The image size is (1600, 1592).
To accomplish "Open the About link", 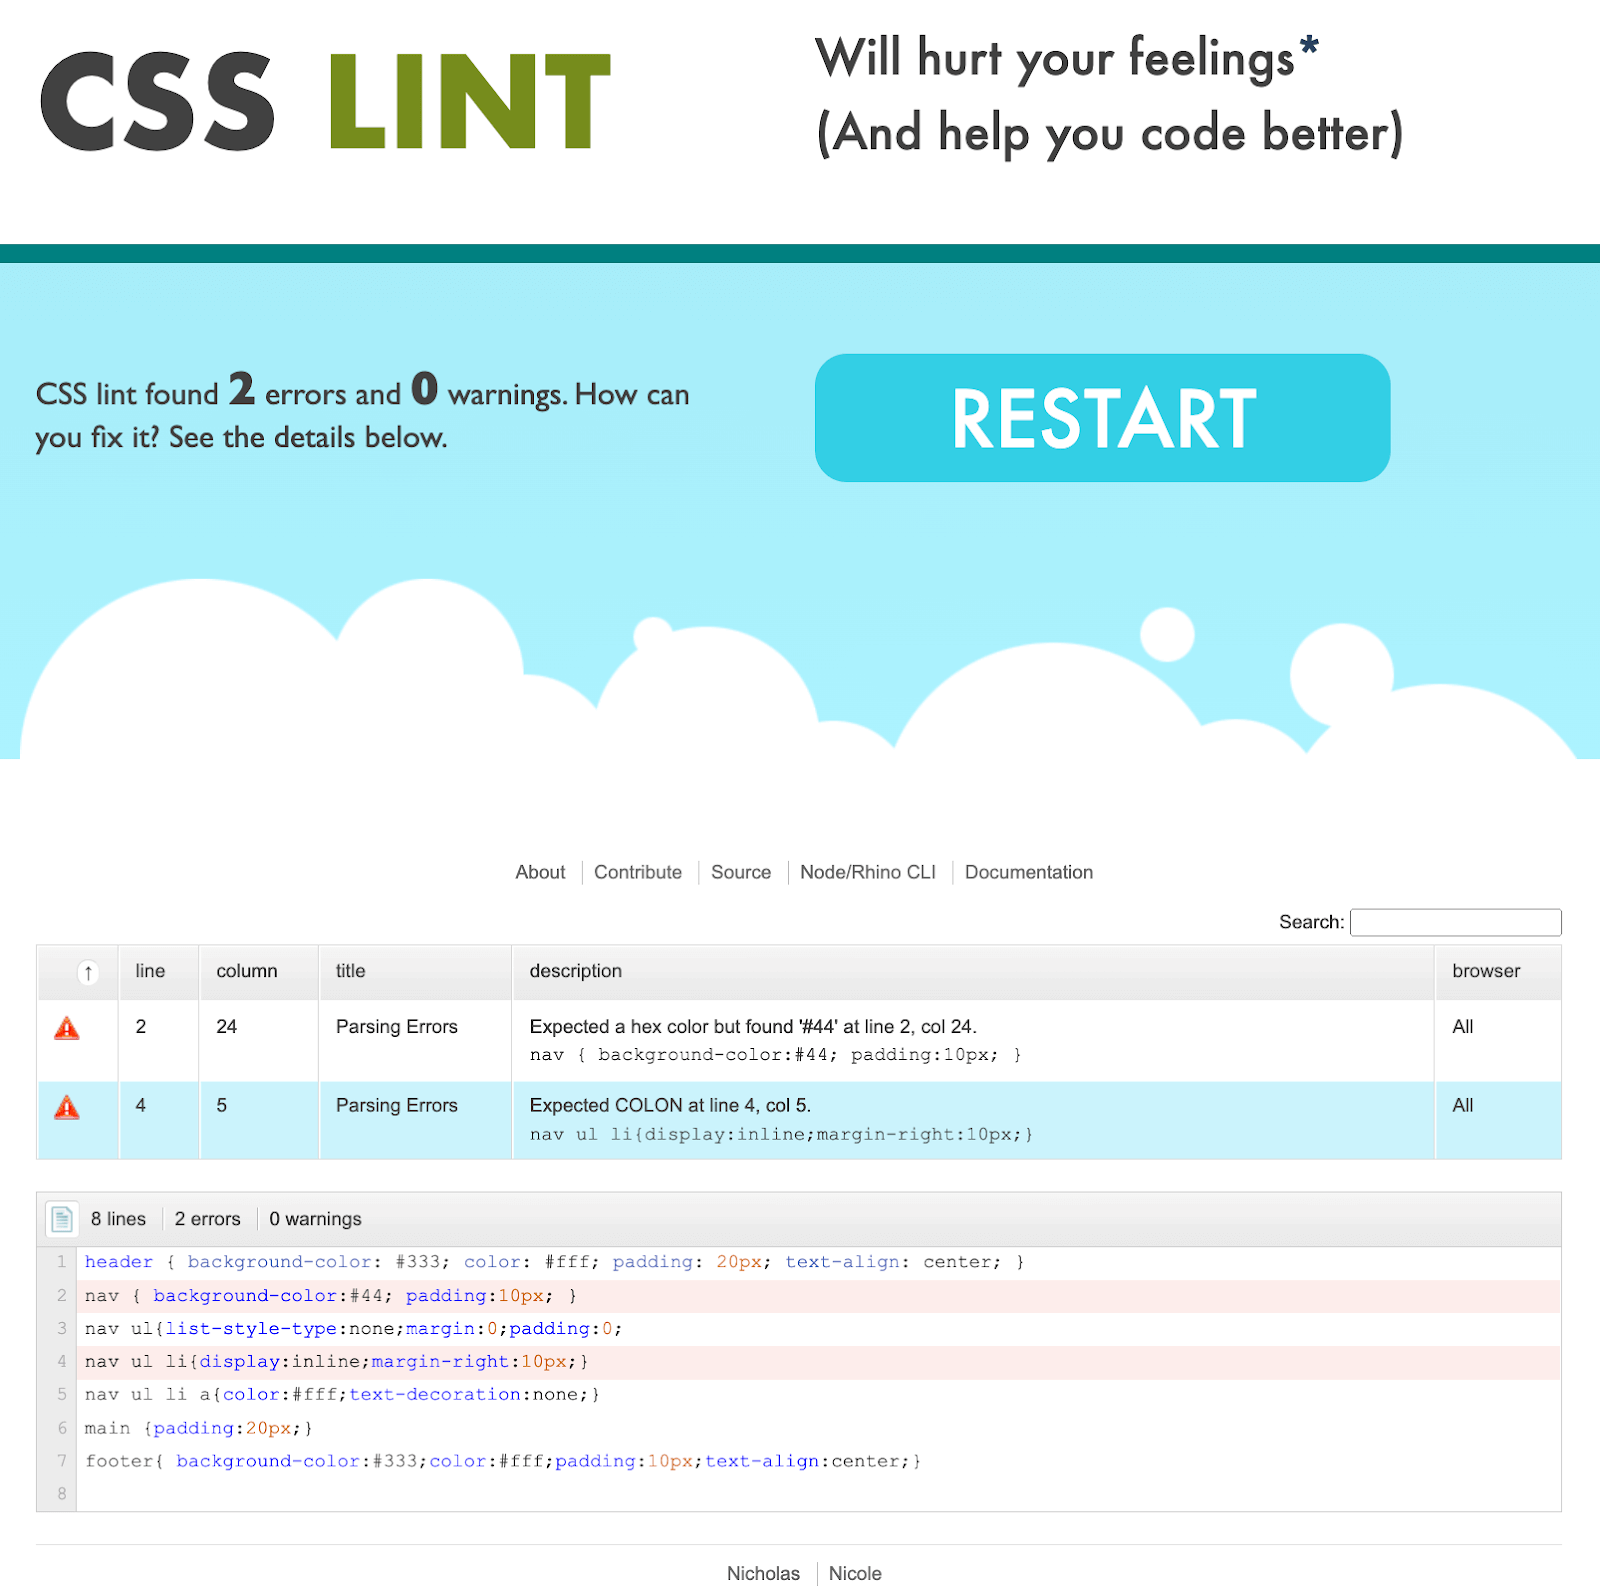I will tap(540, 872).
